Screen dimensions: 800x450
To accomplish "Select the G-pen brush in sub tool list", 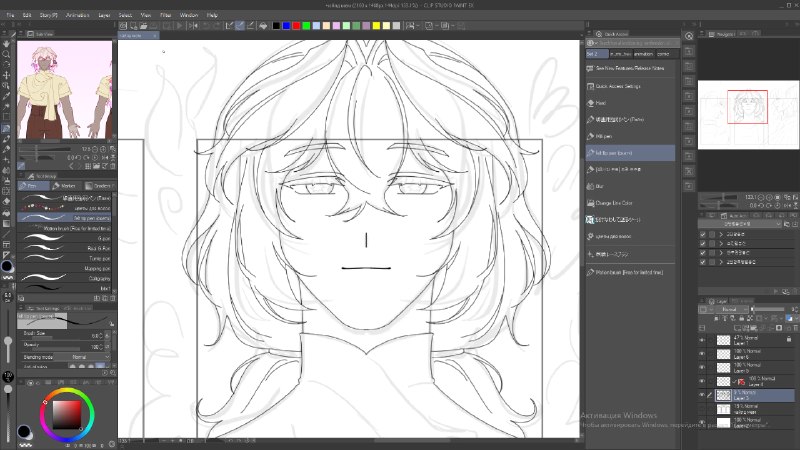I will (x=64, y=238).
